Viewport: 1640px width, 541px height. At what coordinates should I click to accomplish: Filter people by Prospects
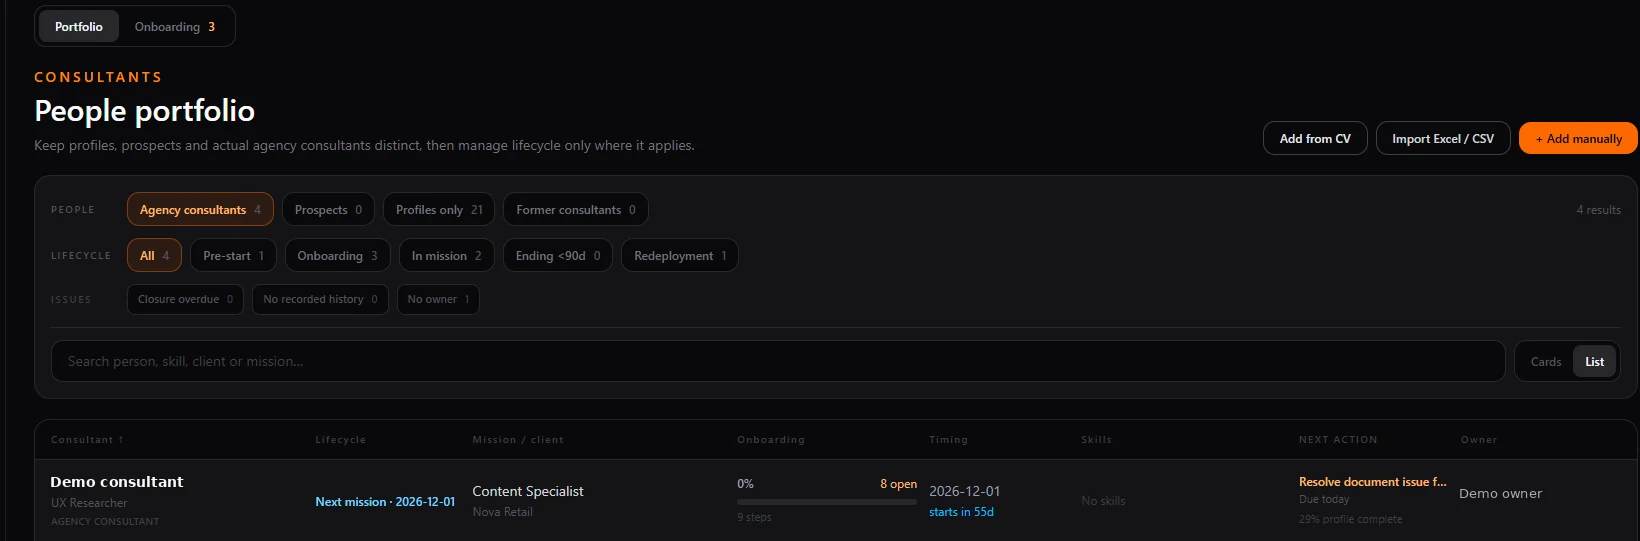click(x=328, y=210)
